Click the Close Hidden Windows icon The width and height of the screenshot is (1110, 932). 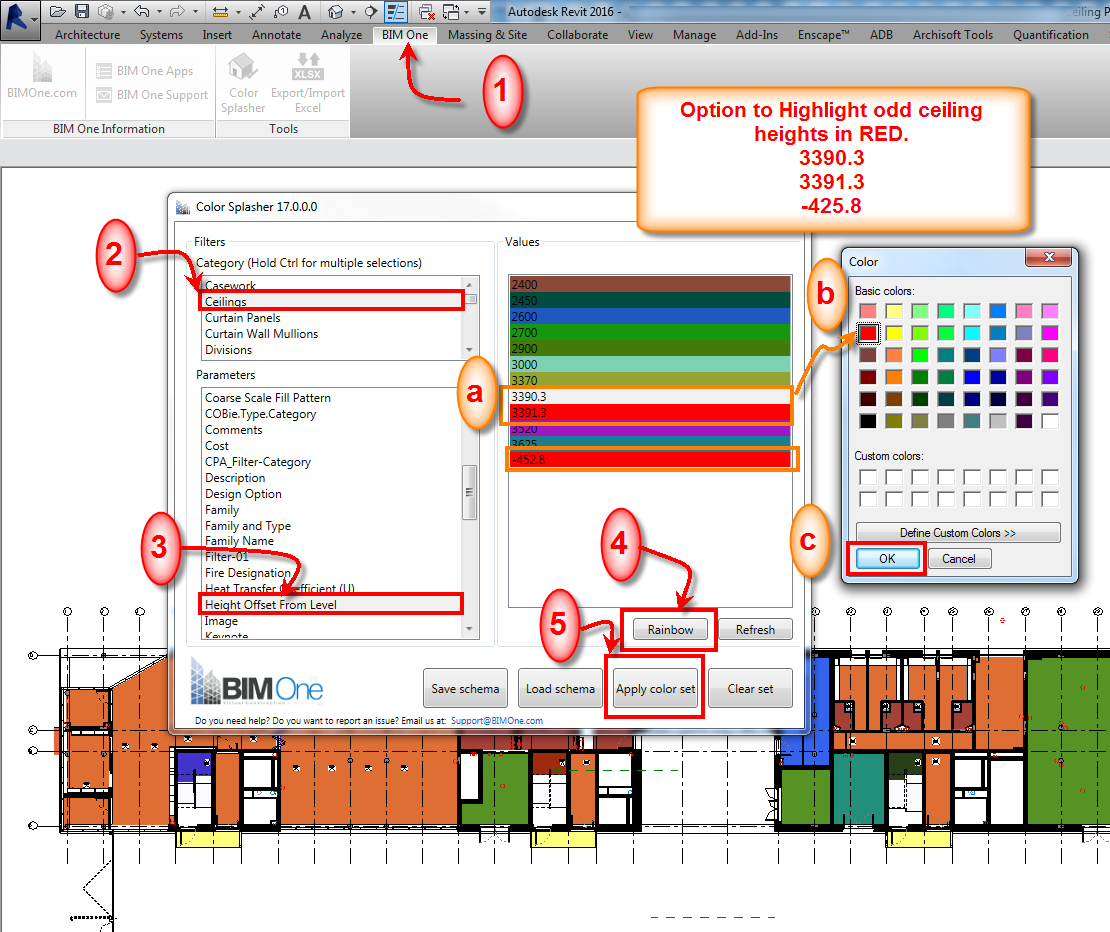click(x=427, y=12)
